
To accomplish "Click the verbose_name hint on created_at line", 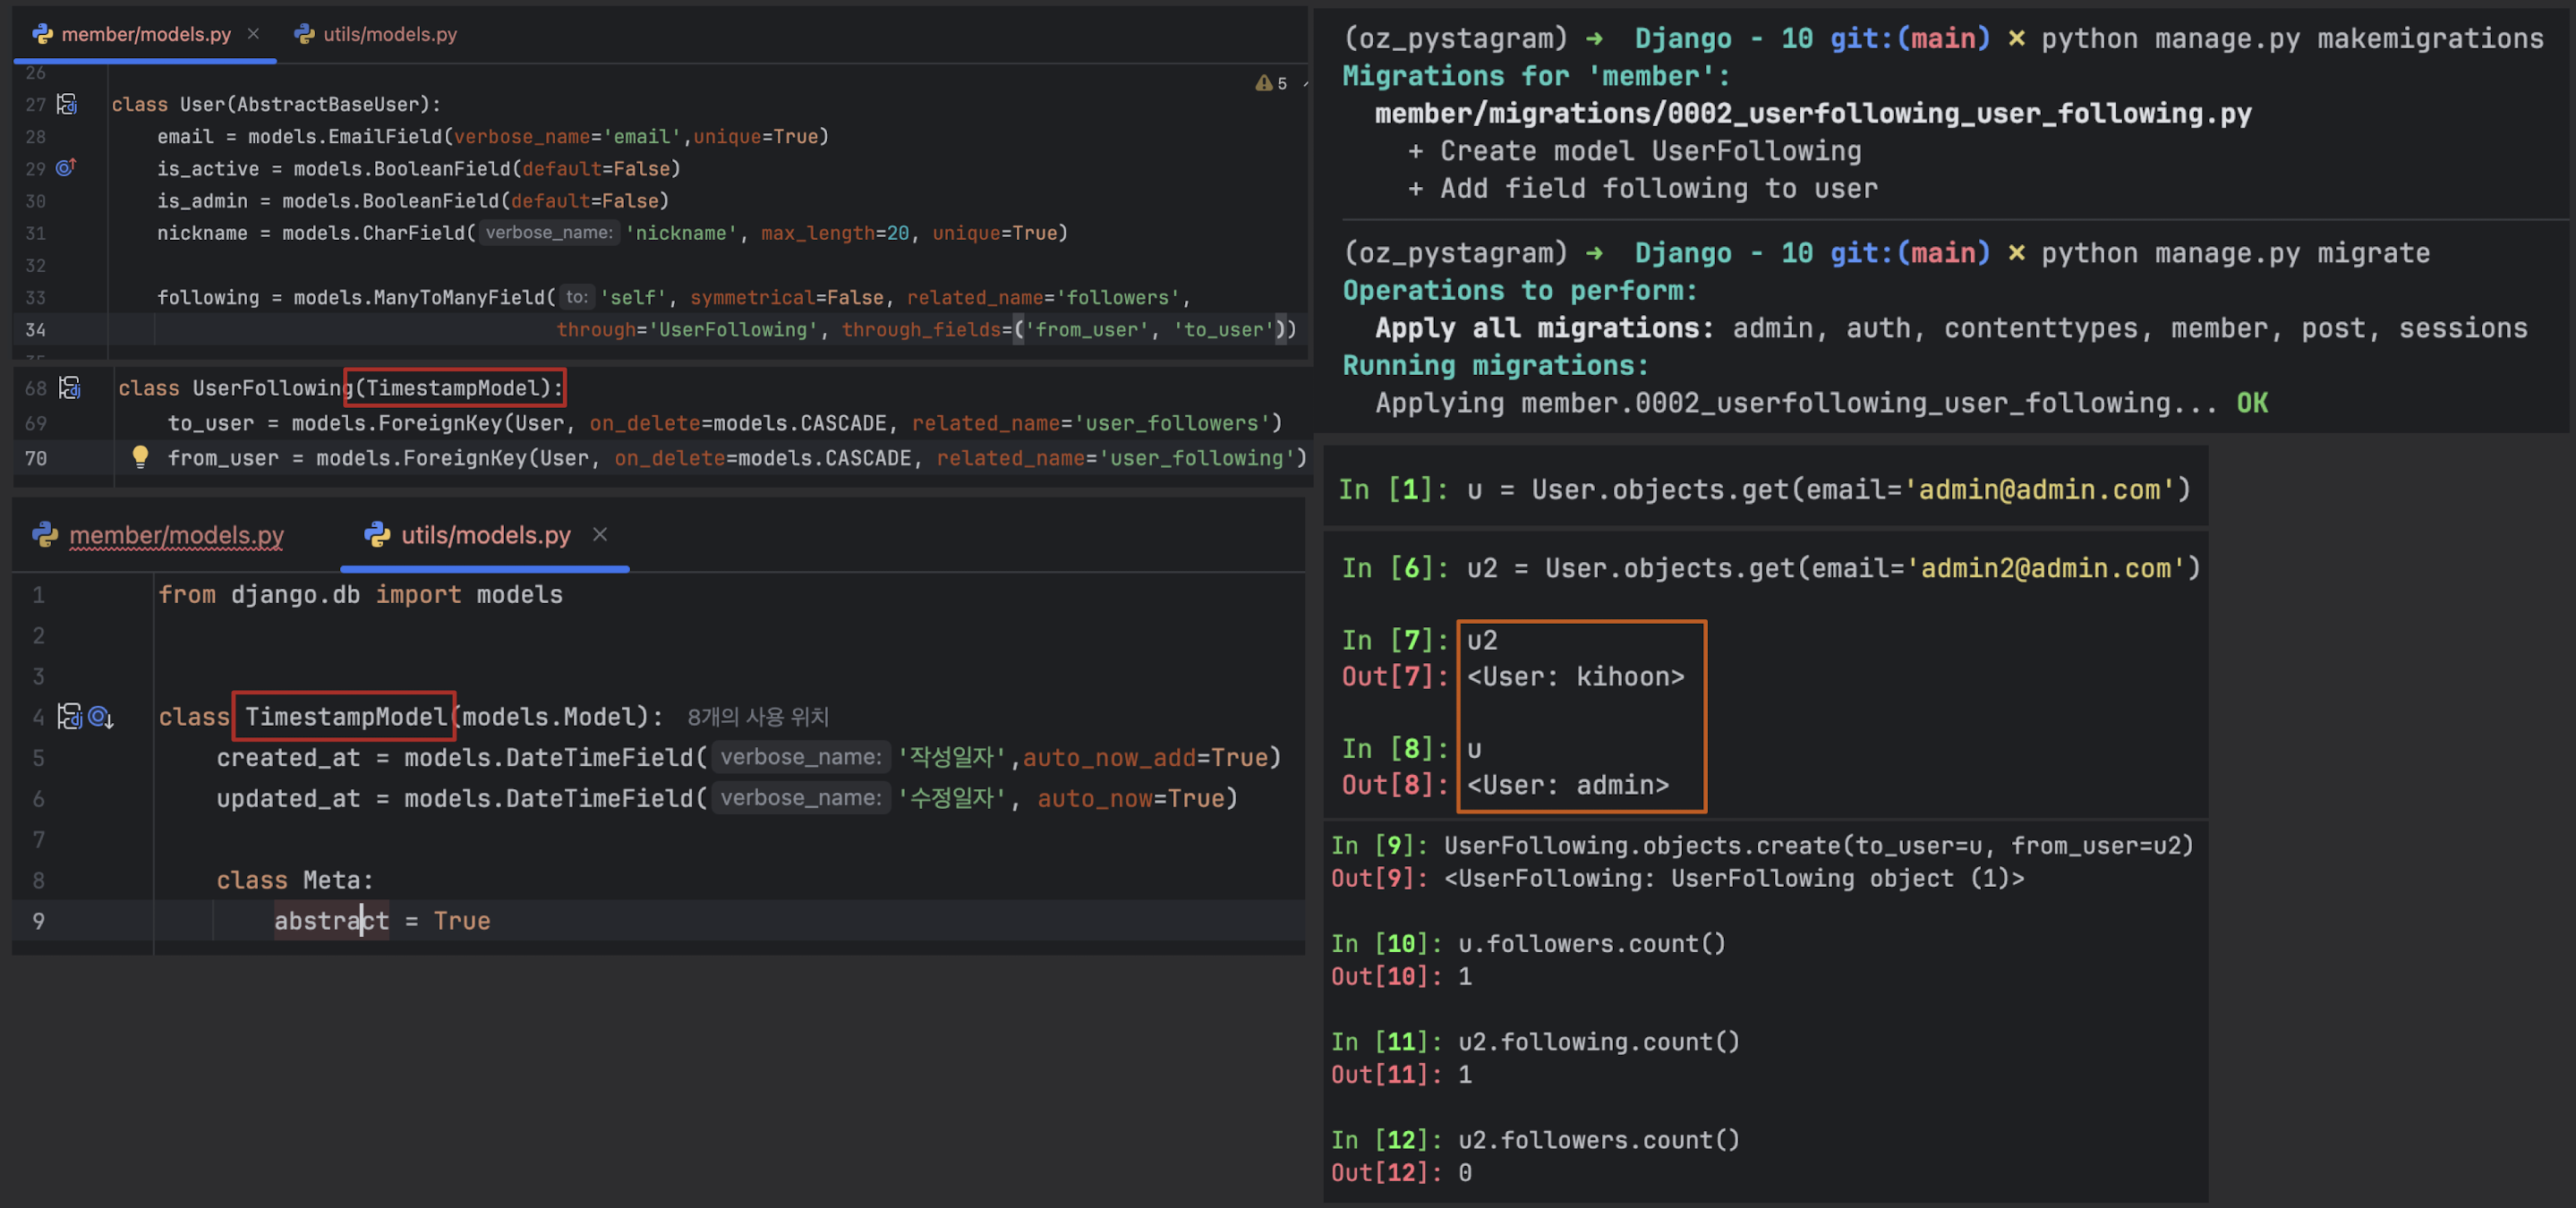I will [x=800, y=757].
